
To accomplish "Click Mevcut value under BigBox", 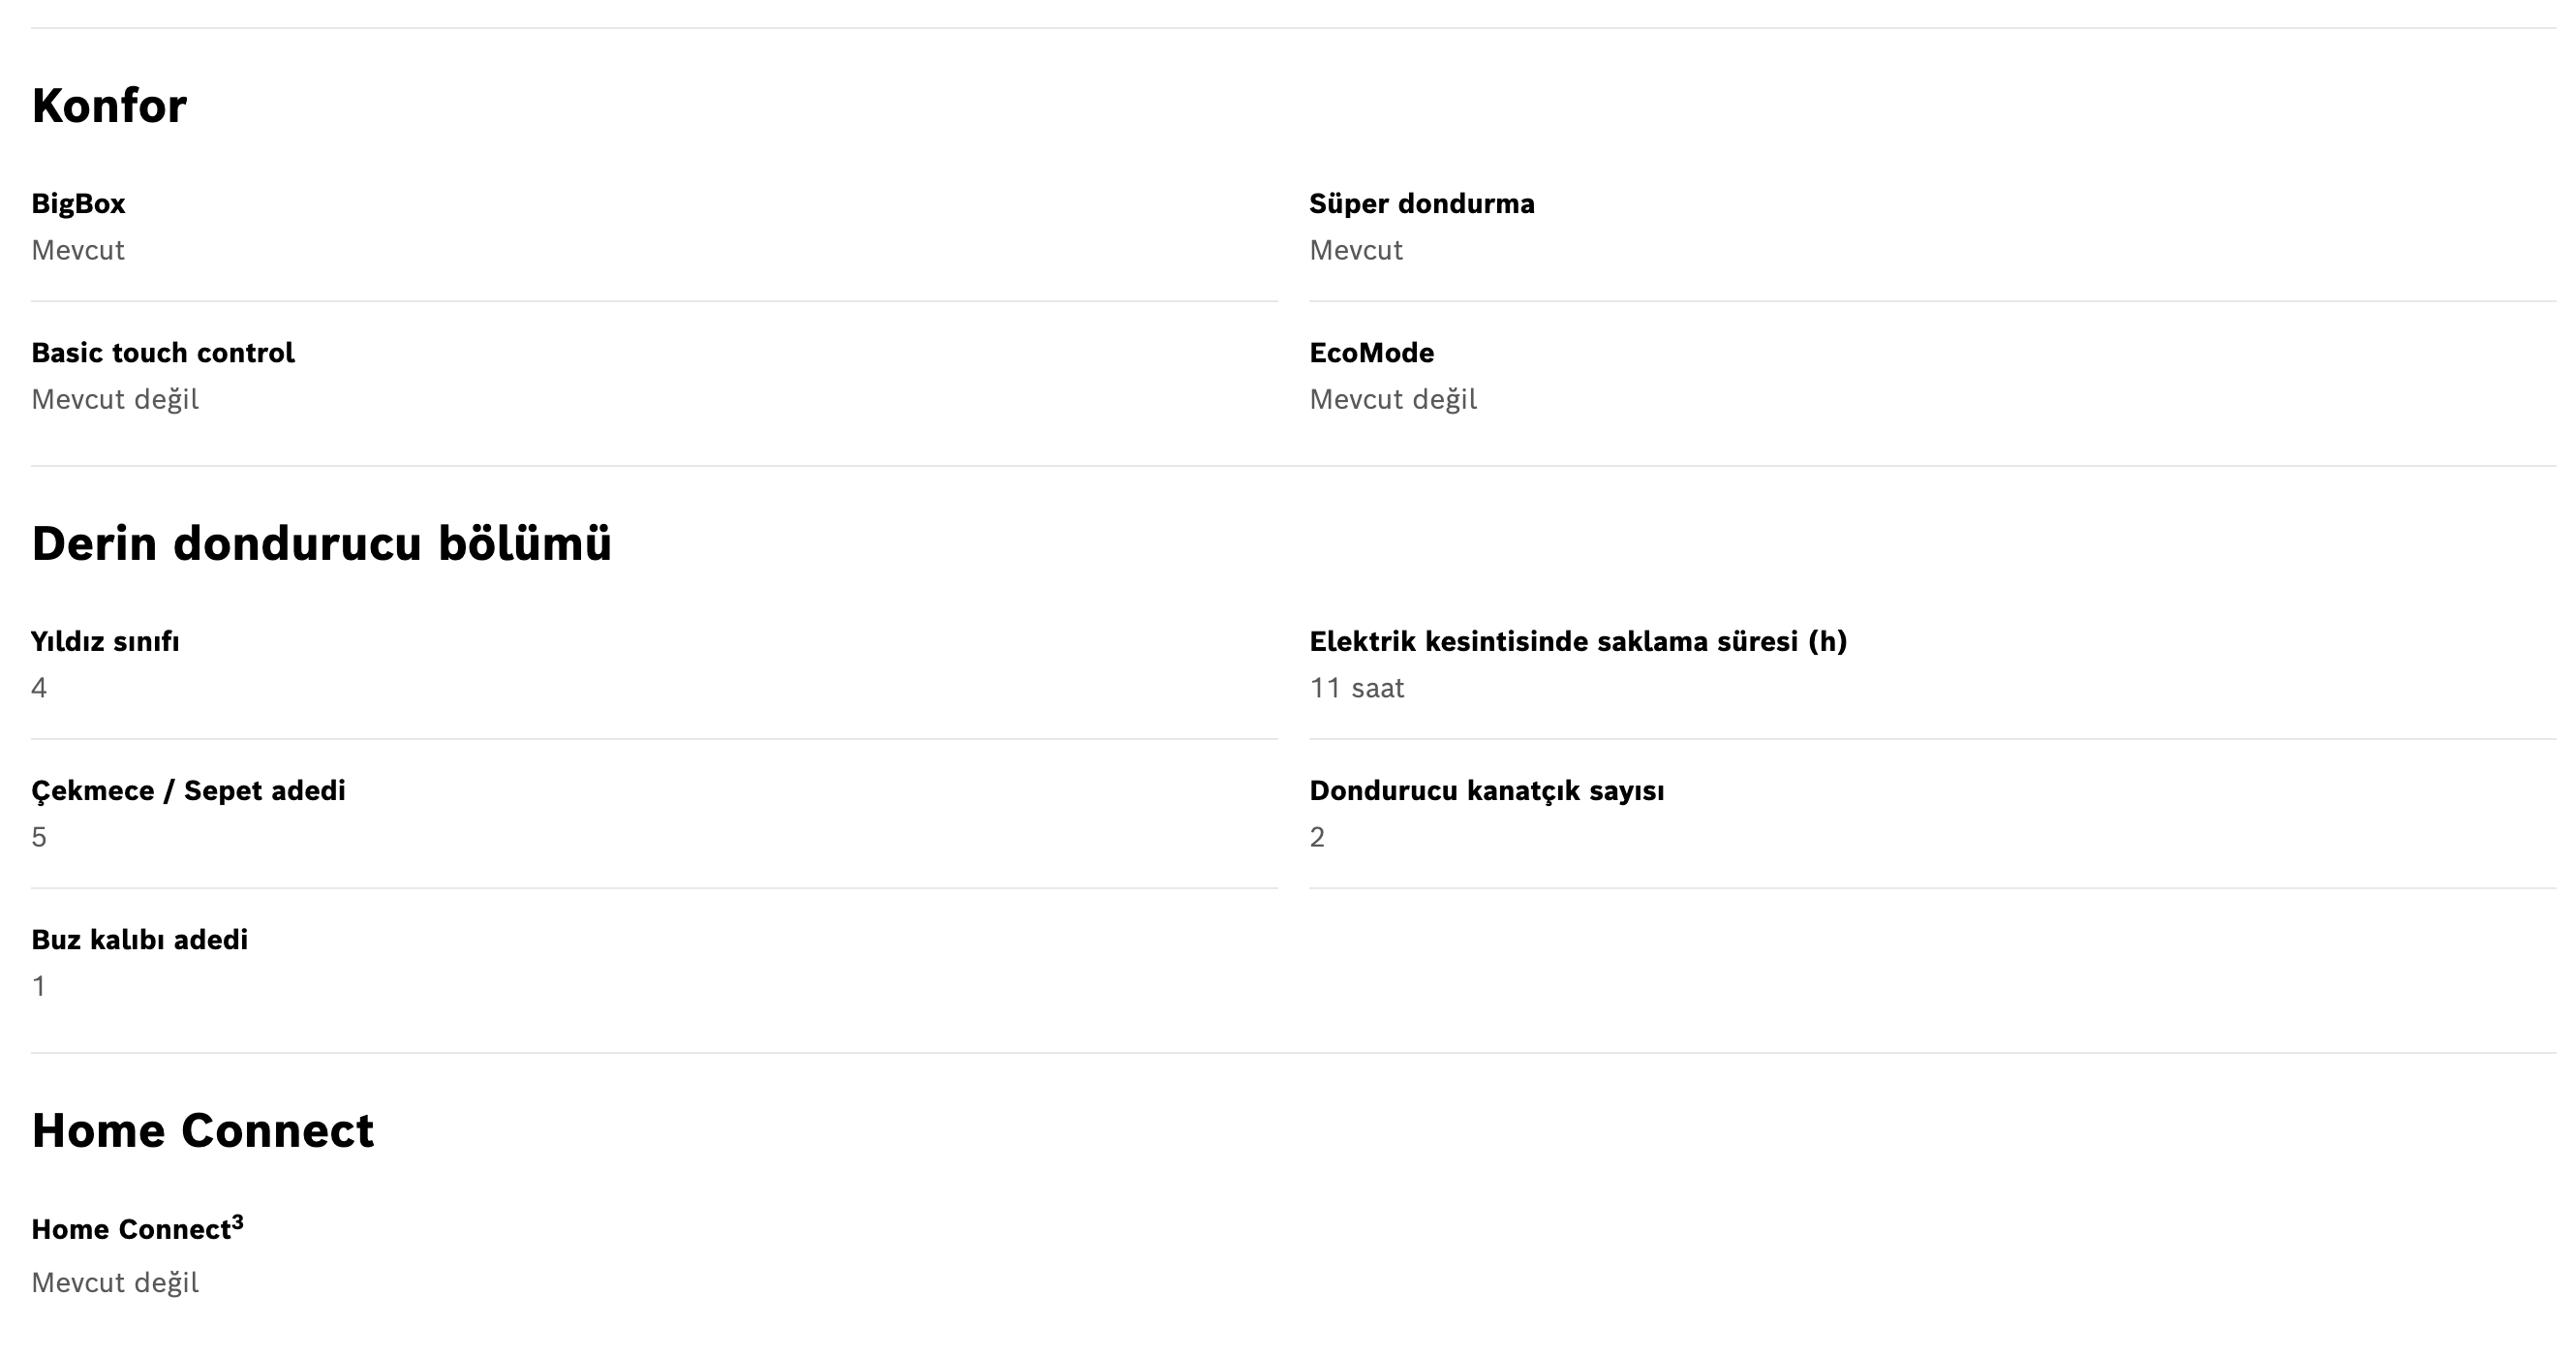I will (78, 250).
